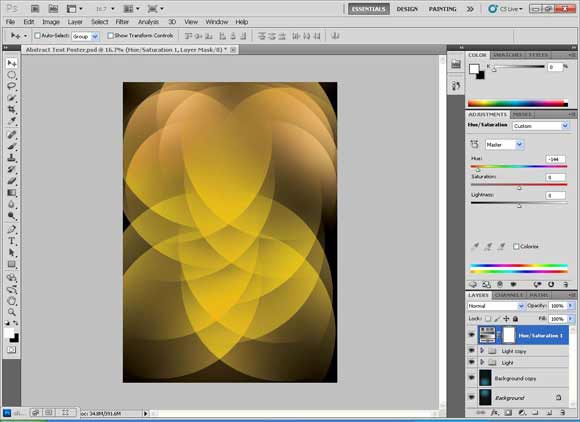Open the Master channel dropdown
Screen dimensions: 580x422
505,145
